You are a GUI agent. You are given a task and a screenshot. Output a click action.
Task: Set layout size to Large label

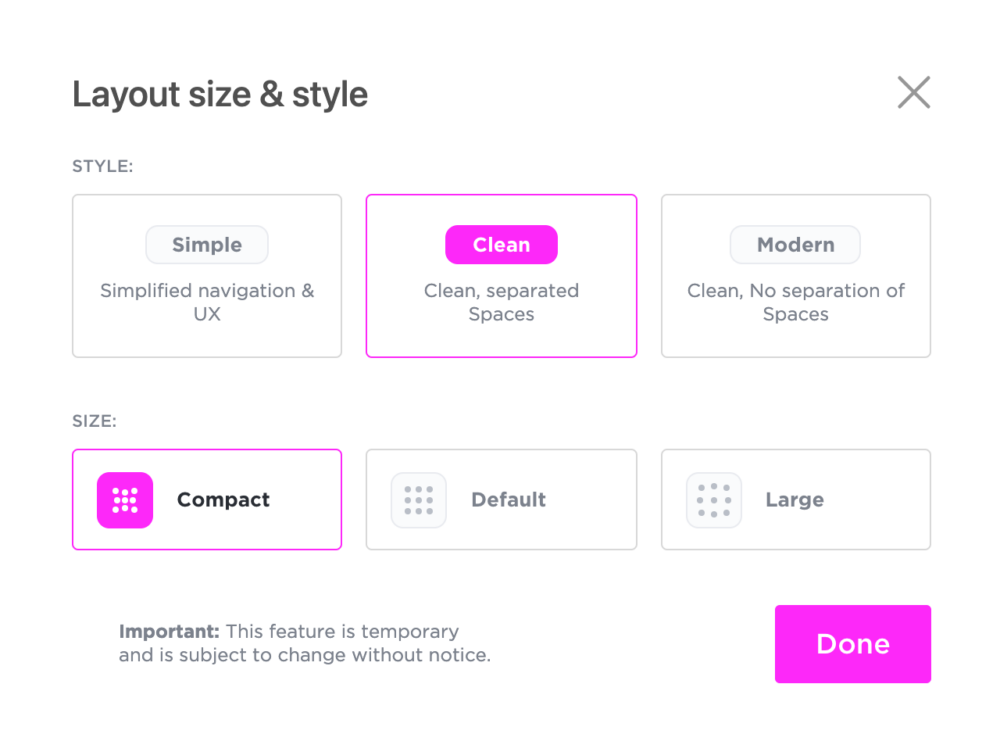(794, 500)
